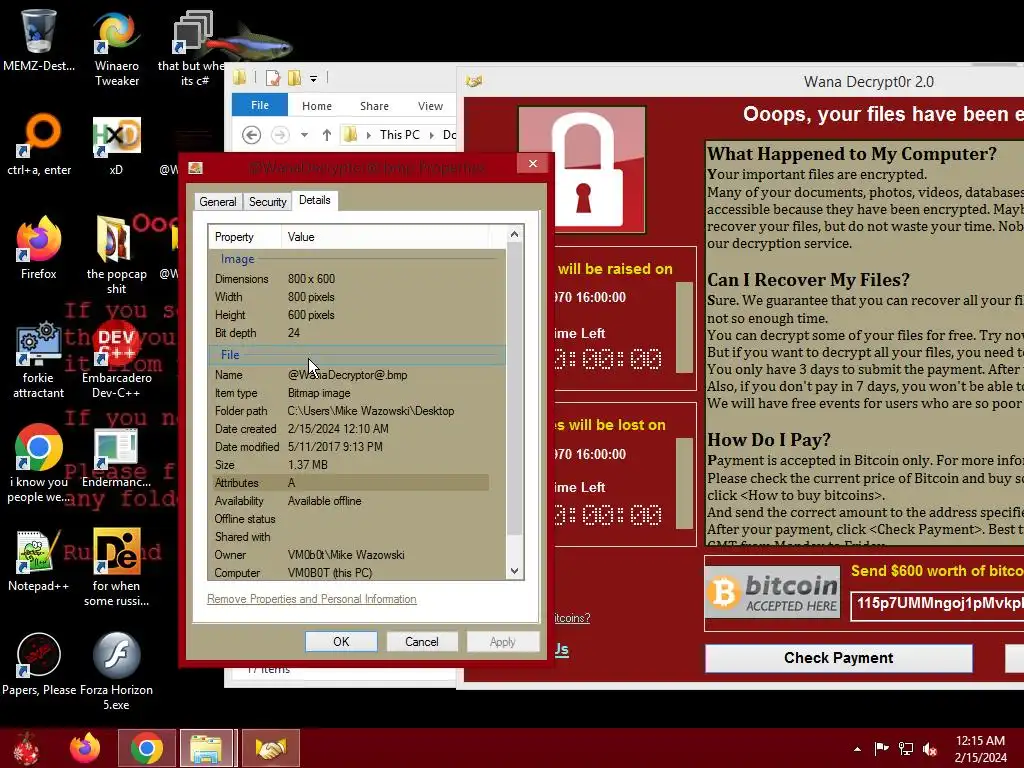
Task: Click the Owner VM0b0t\Mike Wazowski value
Action: pos(346,554)
